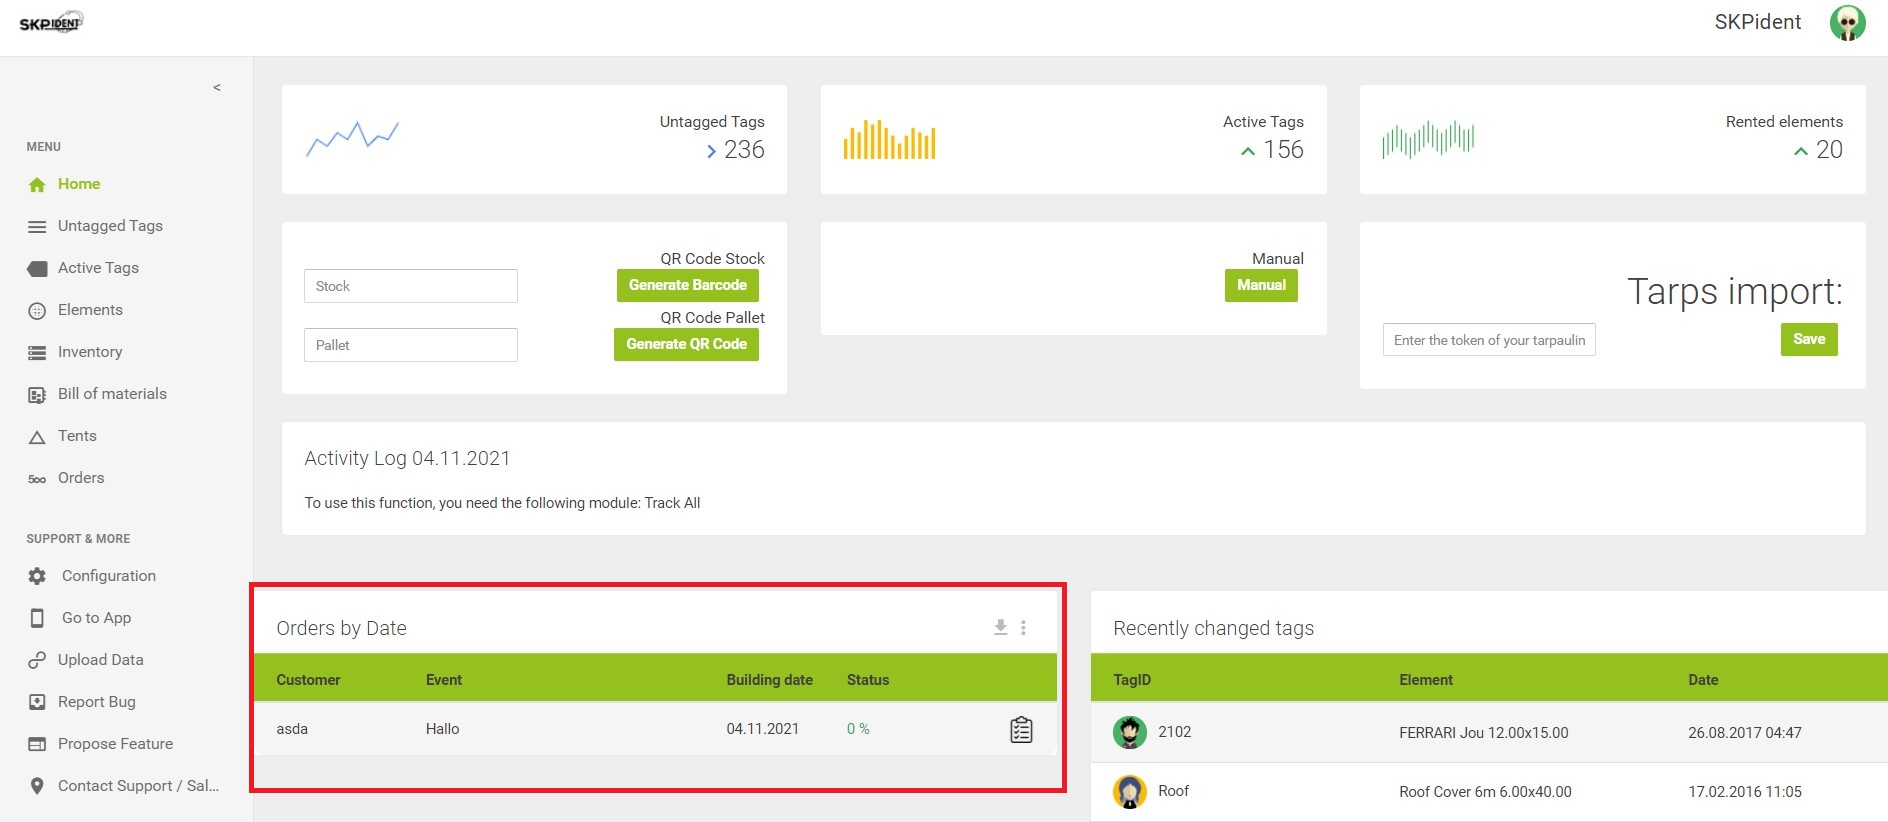Open Bill of materials in the menu
1888x822 pixels.
(112, 394)
